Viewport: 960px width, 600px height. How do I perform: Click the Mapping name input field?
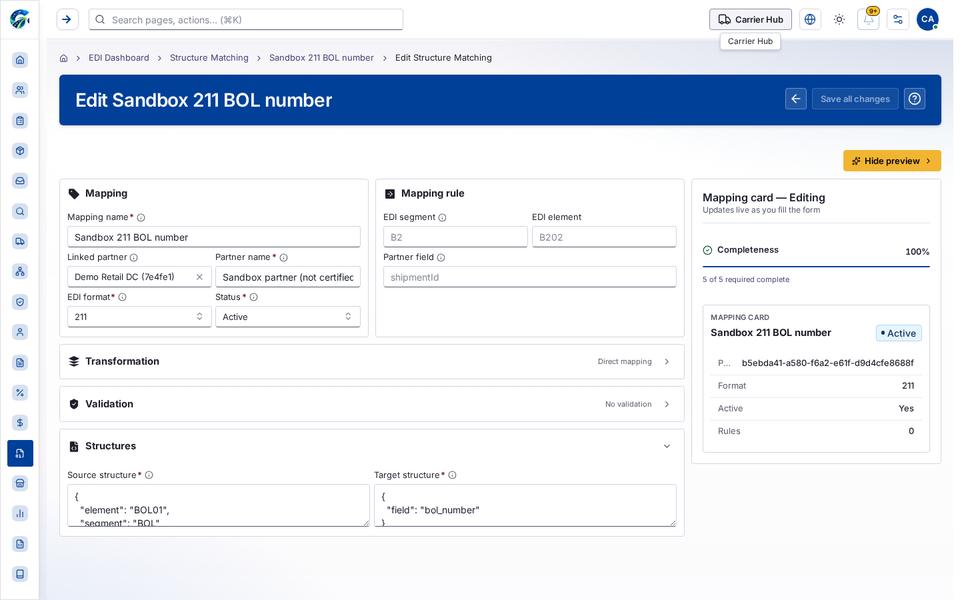[x=214, y=238]
